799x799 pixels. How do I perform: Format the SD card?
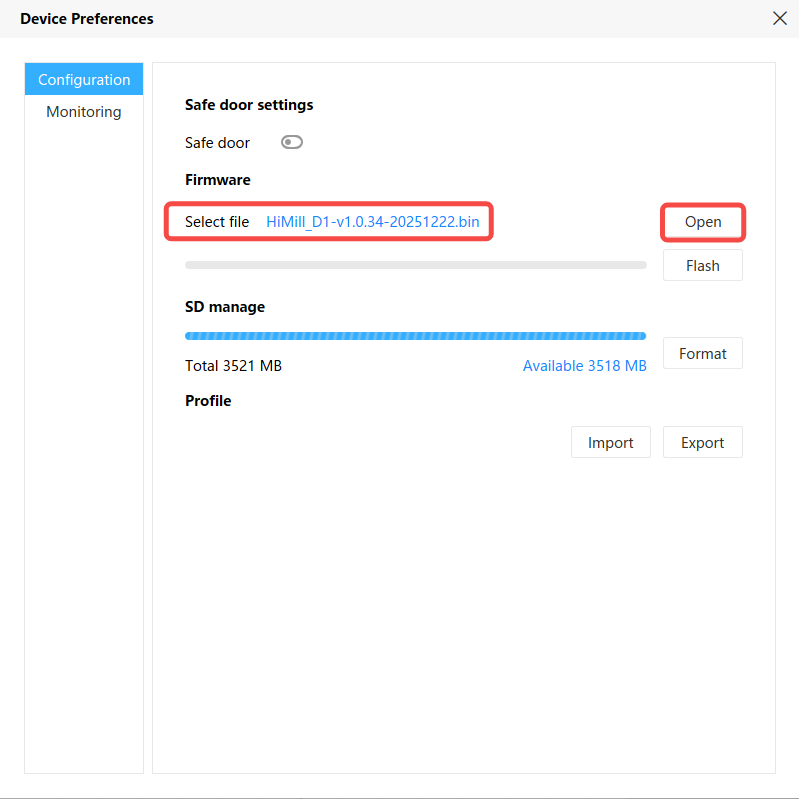[702, 353]
